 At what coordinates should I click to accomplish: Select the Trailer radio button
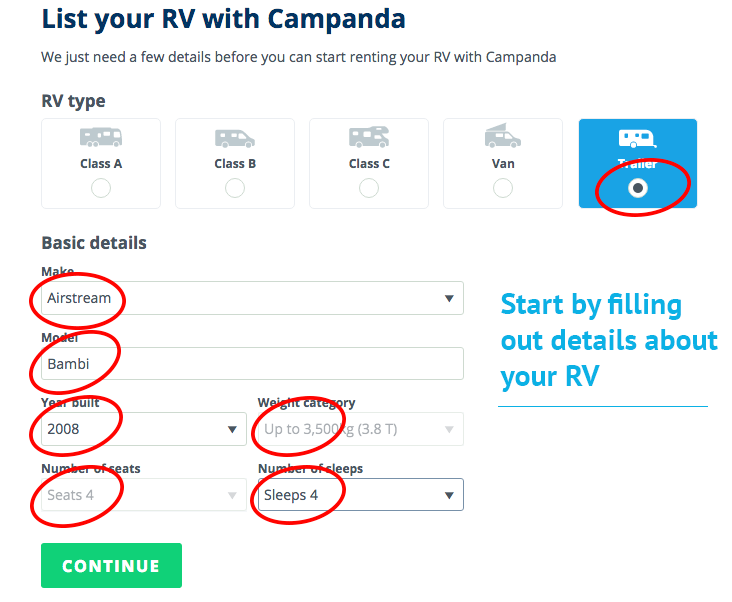638,188
